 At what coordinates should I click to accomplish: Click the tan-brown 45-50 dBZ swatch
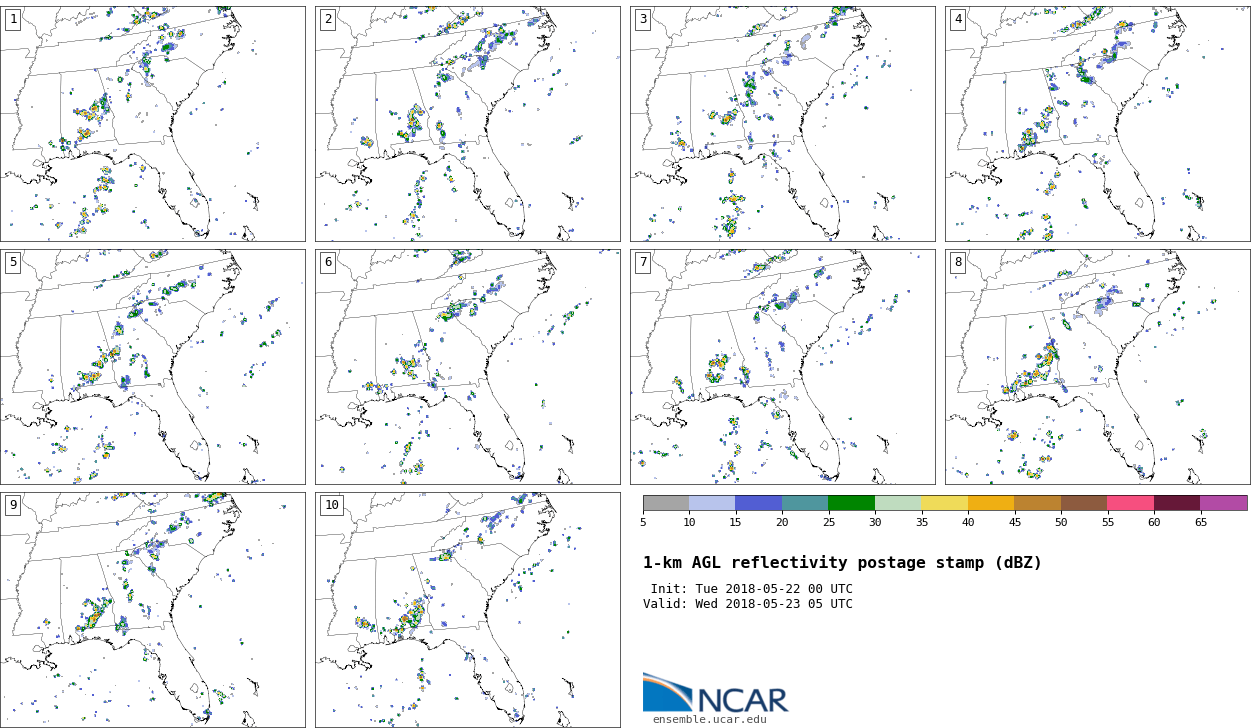pyautogui.click(x=1038, y=503)
